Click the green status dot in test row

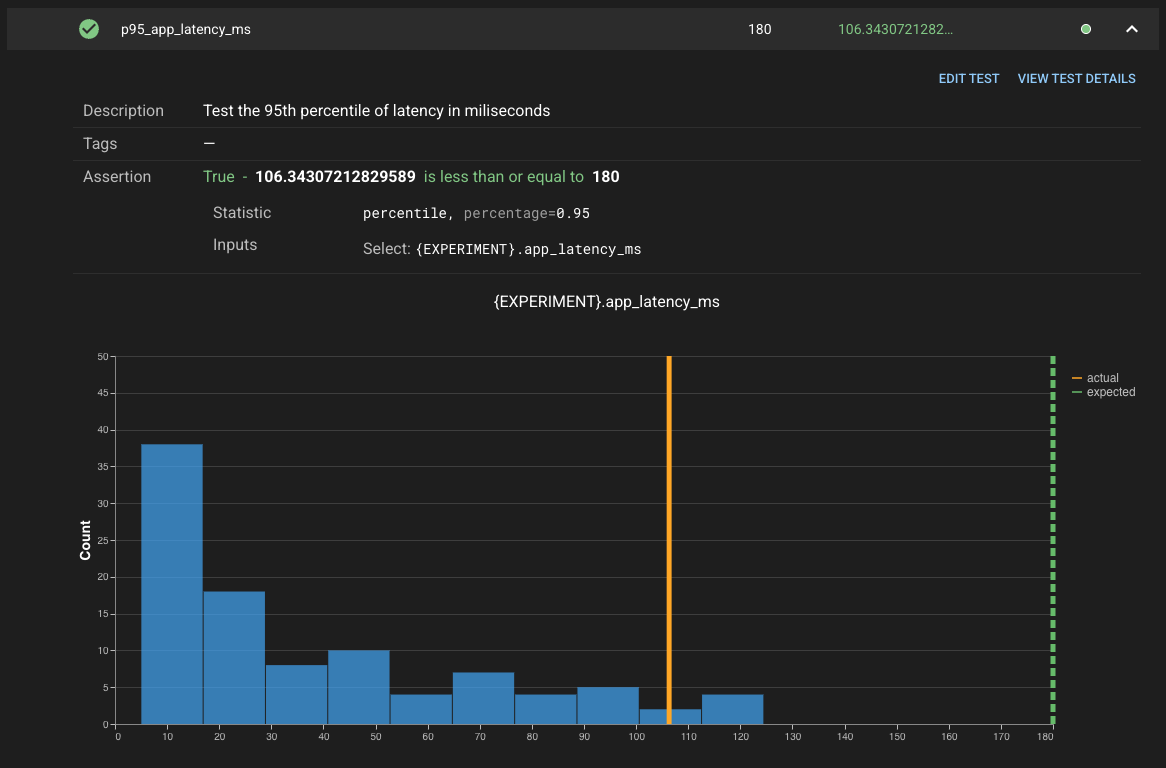(1086, 29)
